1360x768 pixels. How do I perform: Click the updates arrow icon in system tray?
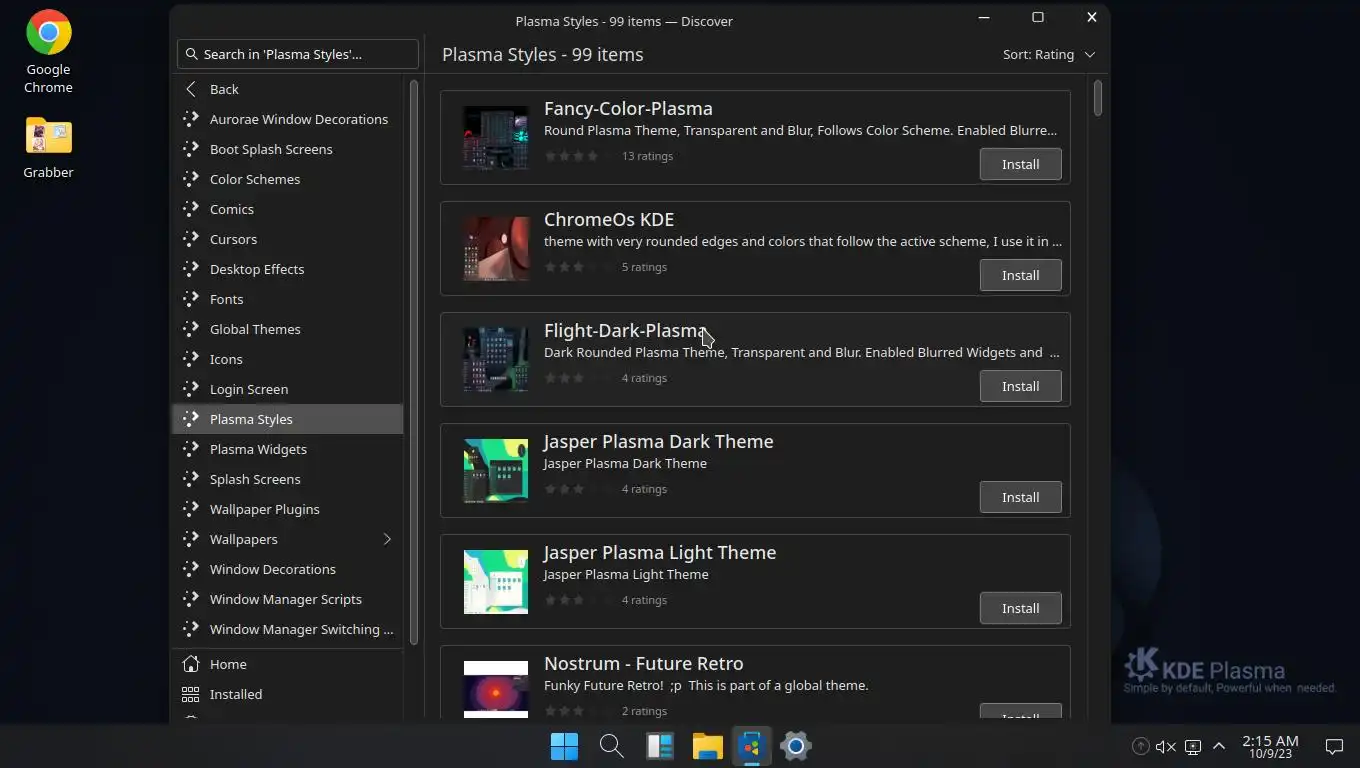[1140, 746]
